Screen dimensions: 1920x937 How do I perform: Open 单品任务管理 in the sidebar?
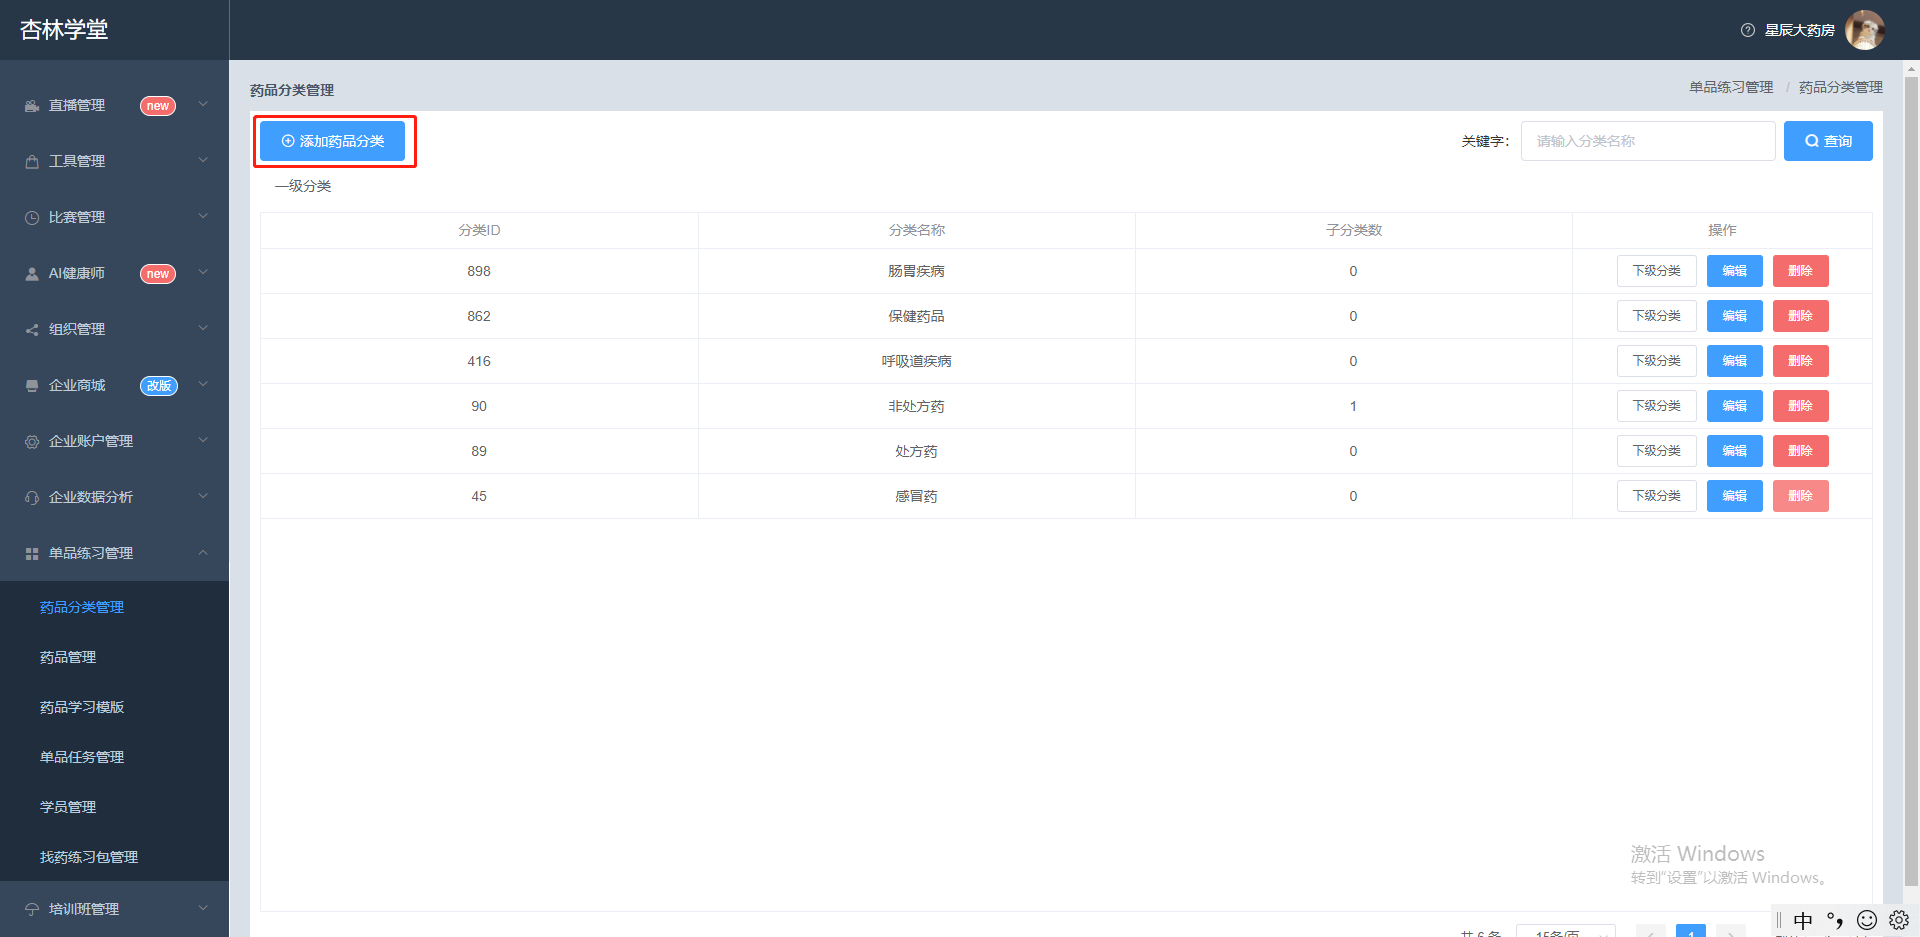pos(82,757)
